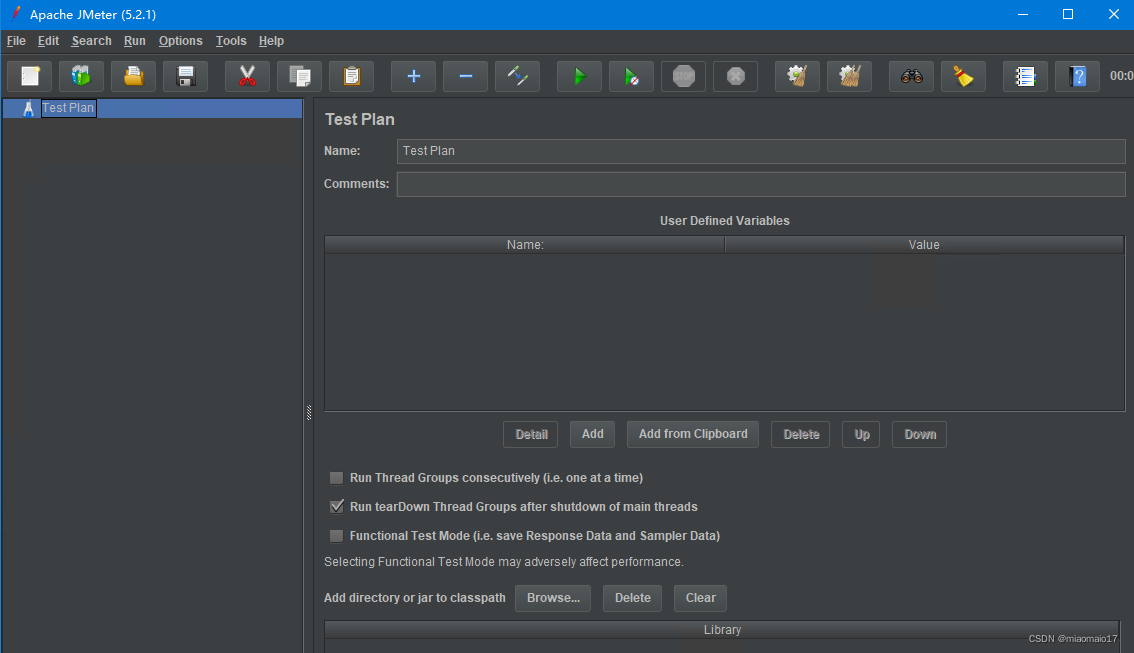Viewport: 1134px width, 653px height.
Task: Click the classpath Clear button
Action: pyautogui.click(x=701, y=598)
